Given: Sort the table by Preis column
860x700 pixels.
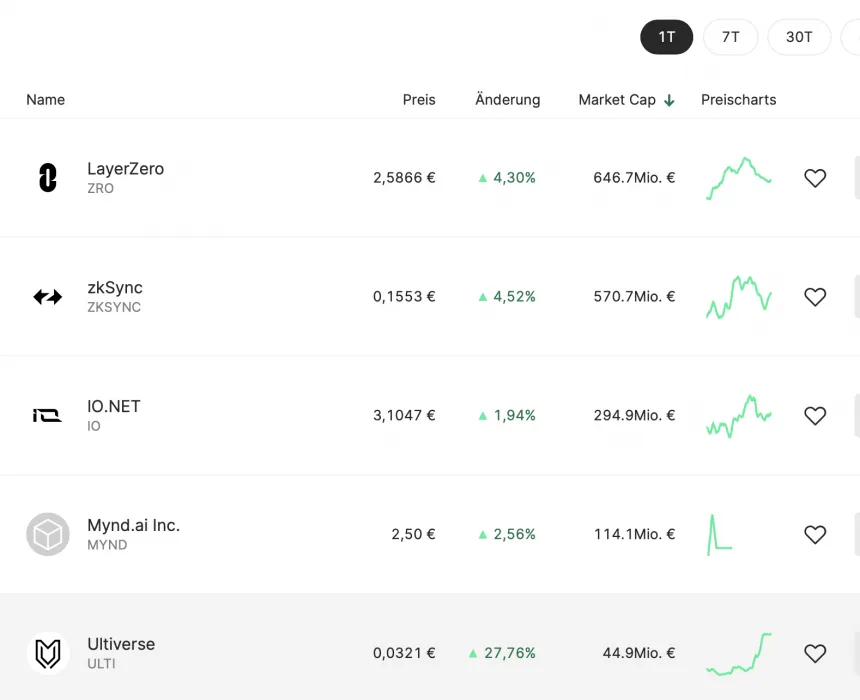Looking at the screenshot, I should point(419,100).
